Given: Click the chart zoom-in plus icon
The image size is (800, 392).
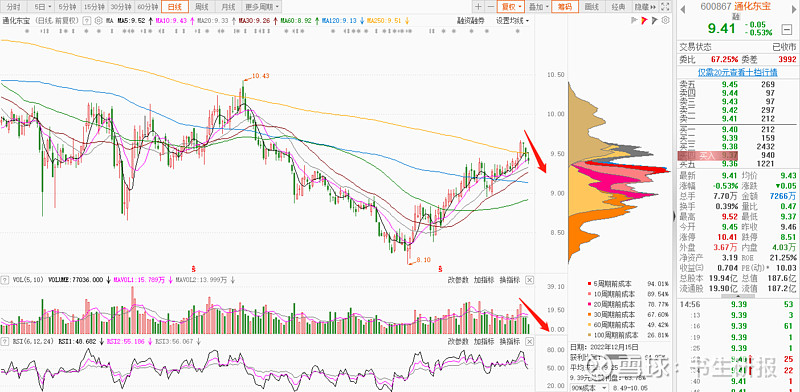Looking at the screenshot, I should pos(478,7).
